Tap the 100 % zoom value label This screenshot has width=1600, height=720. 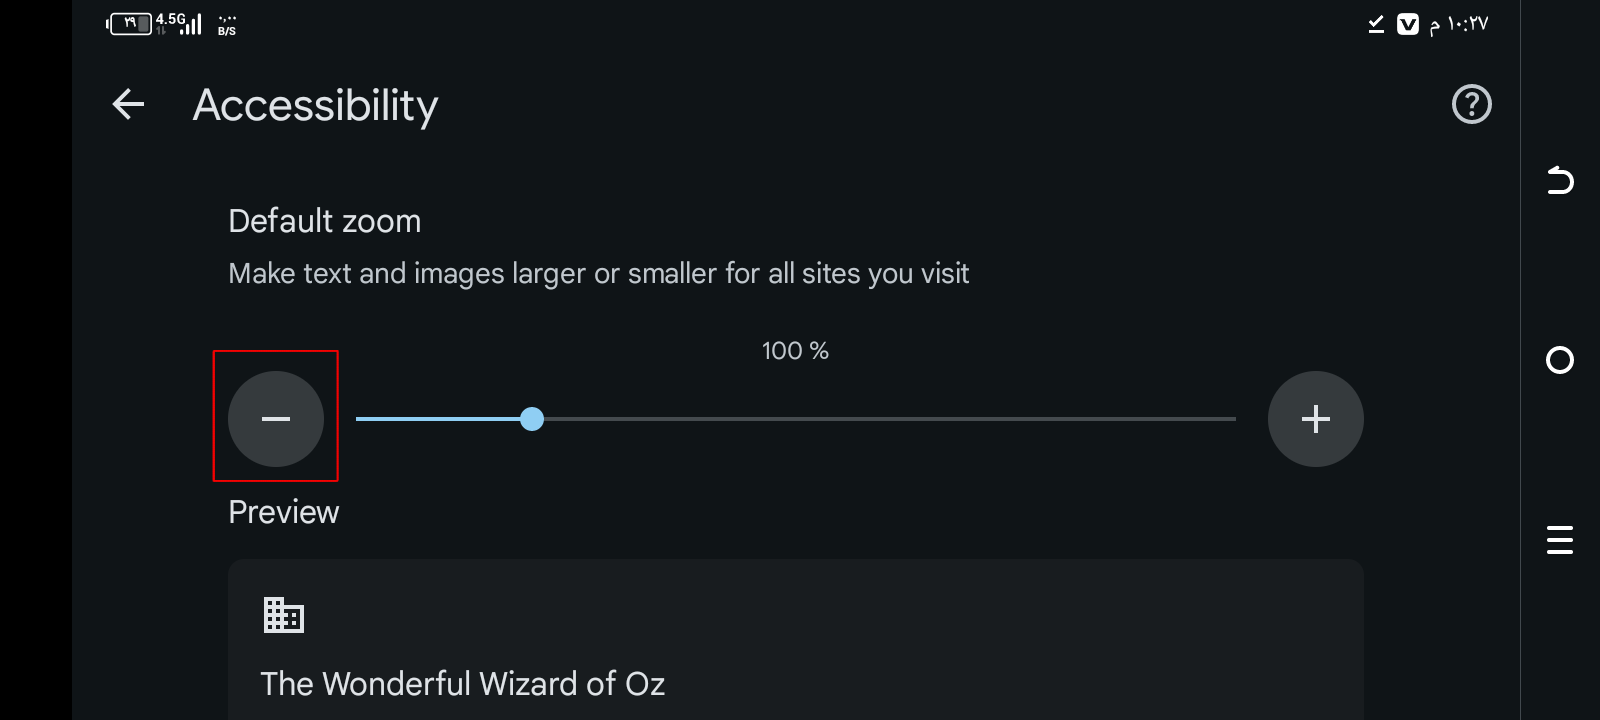(795, 351)
